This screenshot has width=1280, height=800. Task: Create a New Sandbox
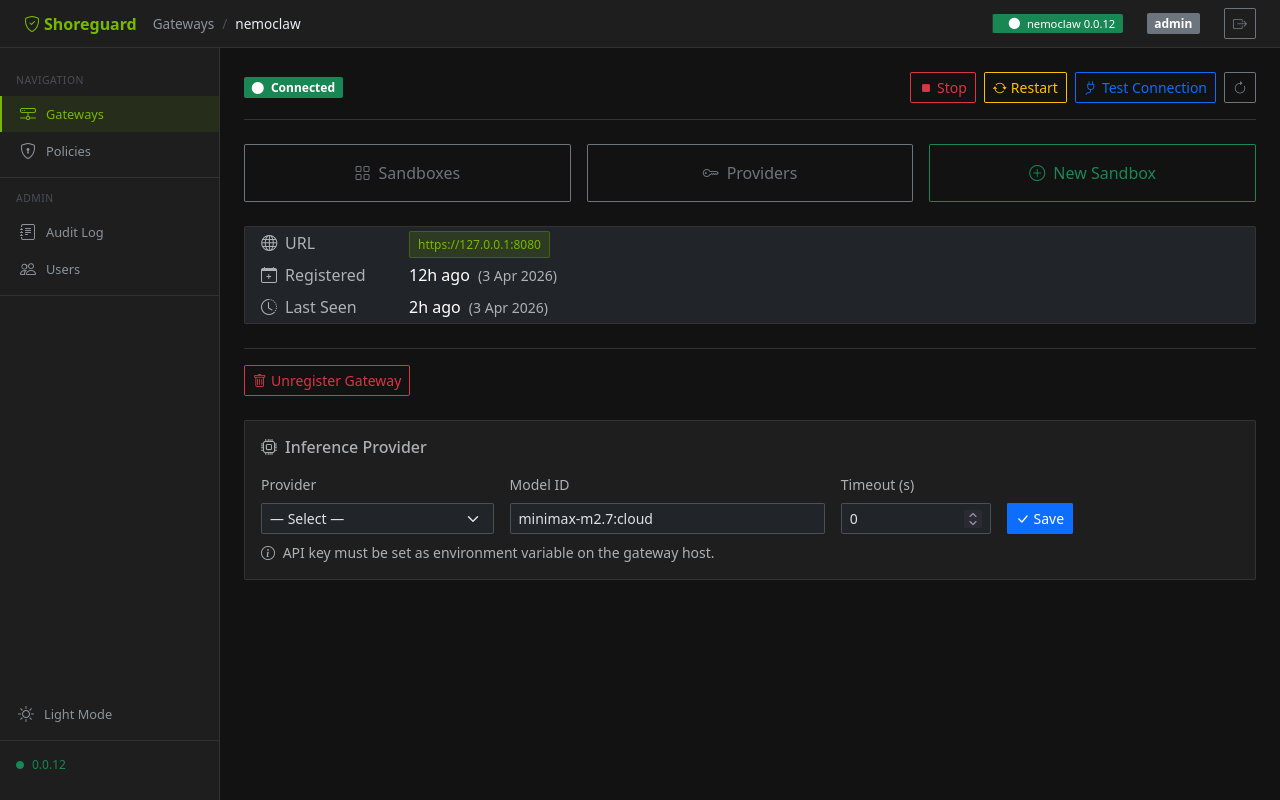click(x=1092, y=173)
